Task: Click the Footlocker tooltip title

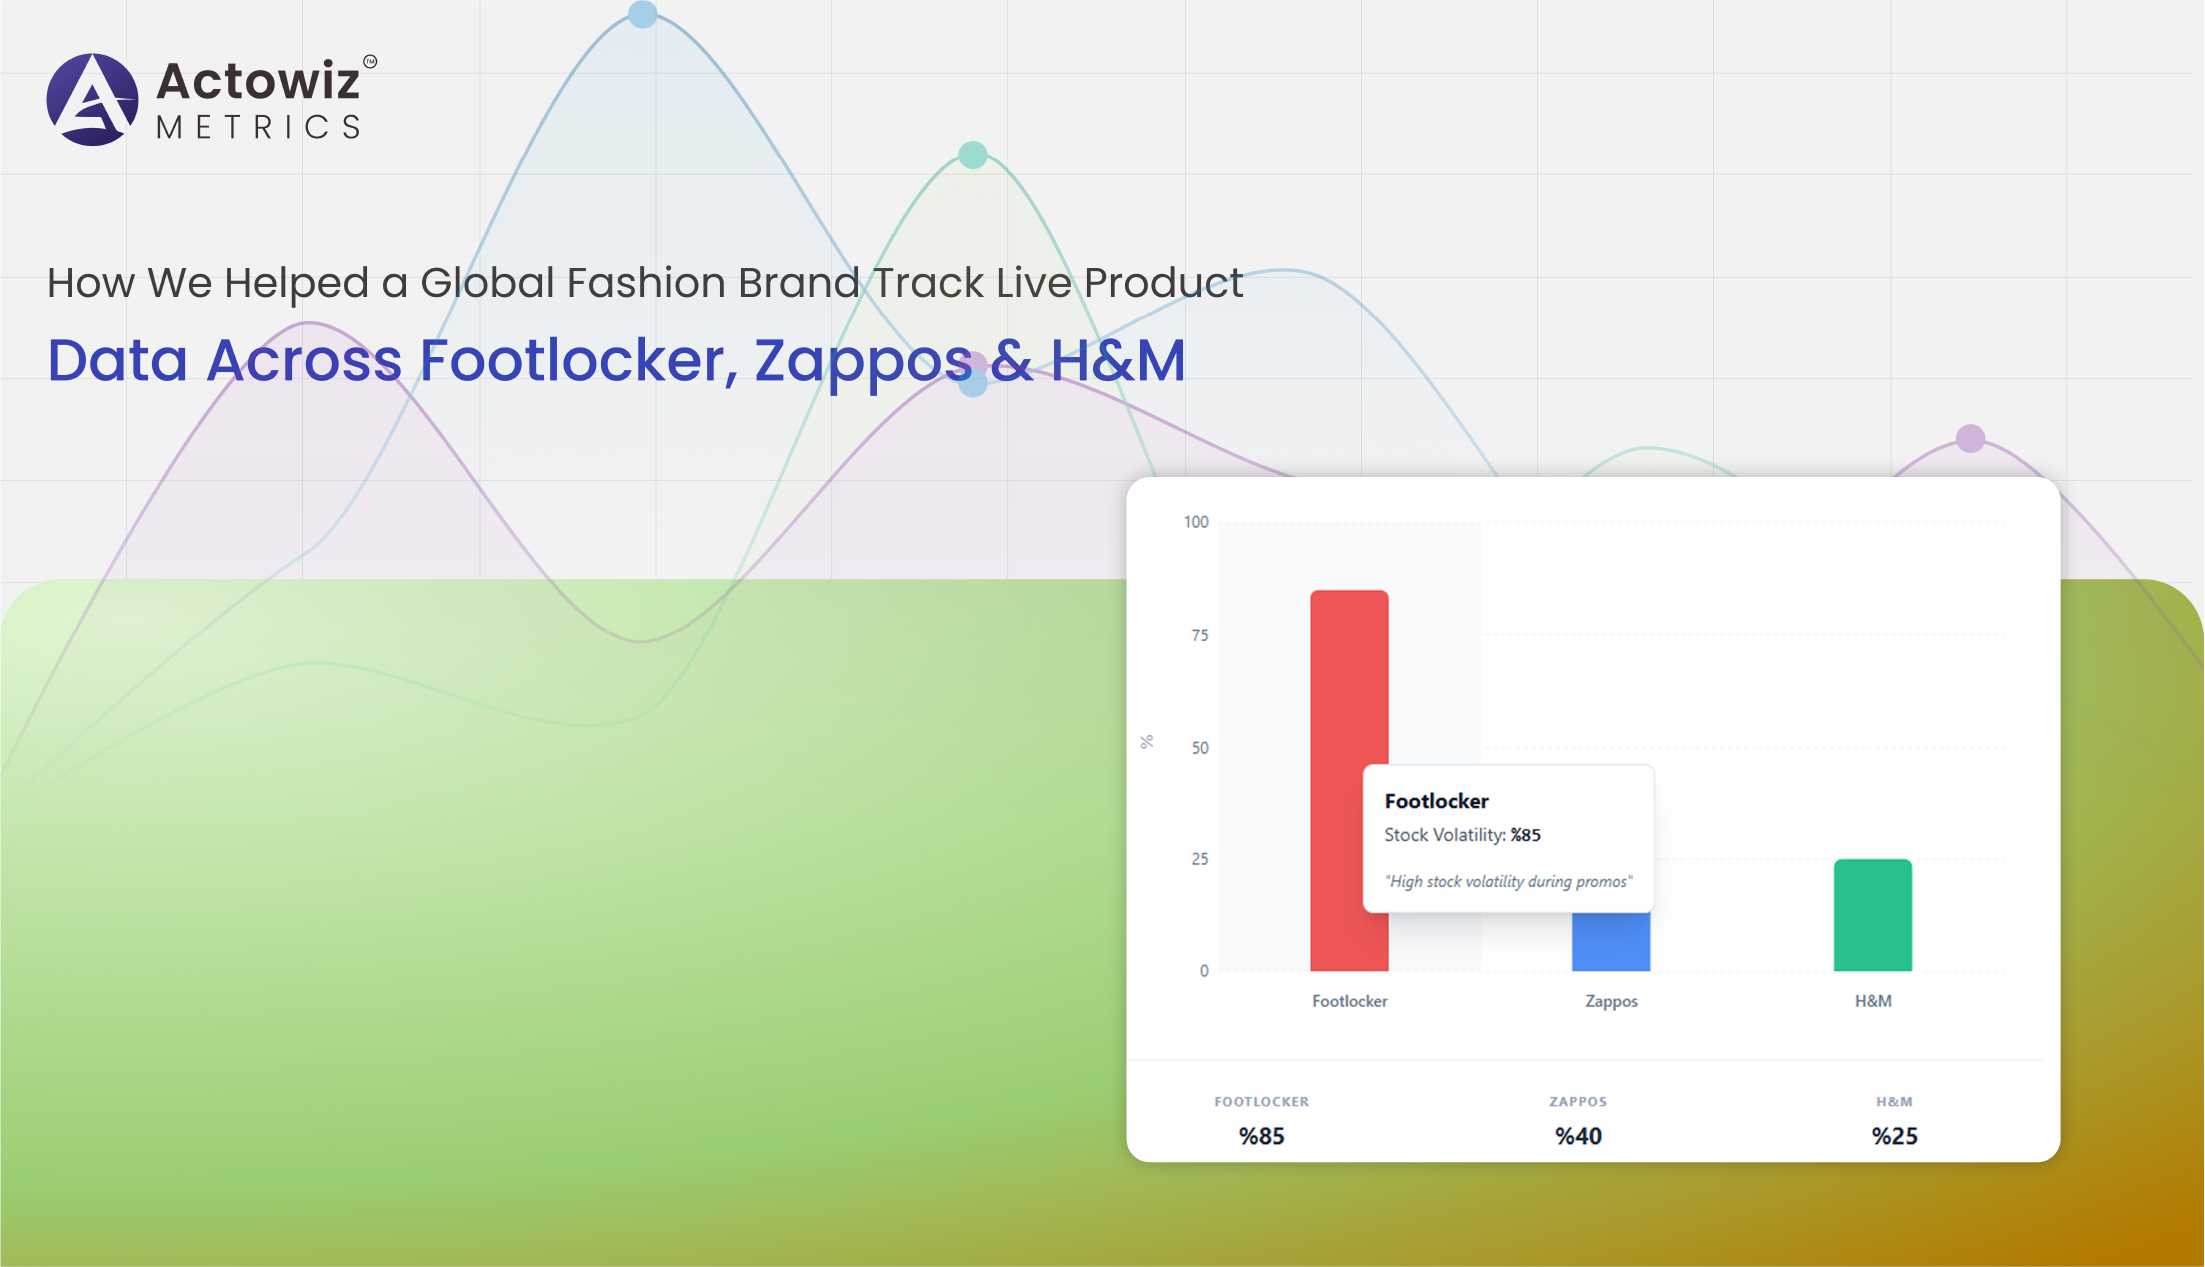Action: tap(1436, 801)
